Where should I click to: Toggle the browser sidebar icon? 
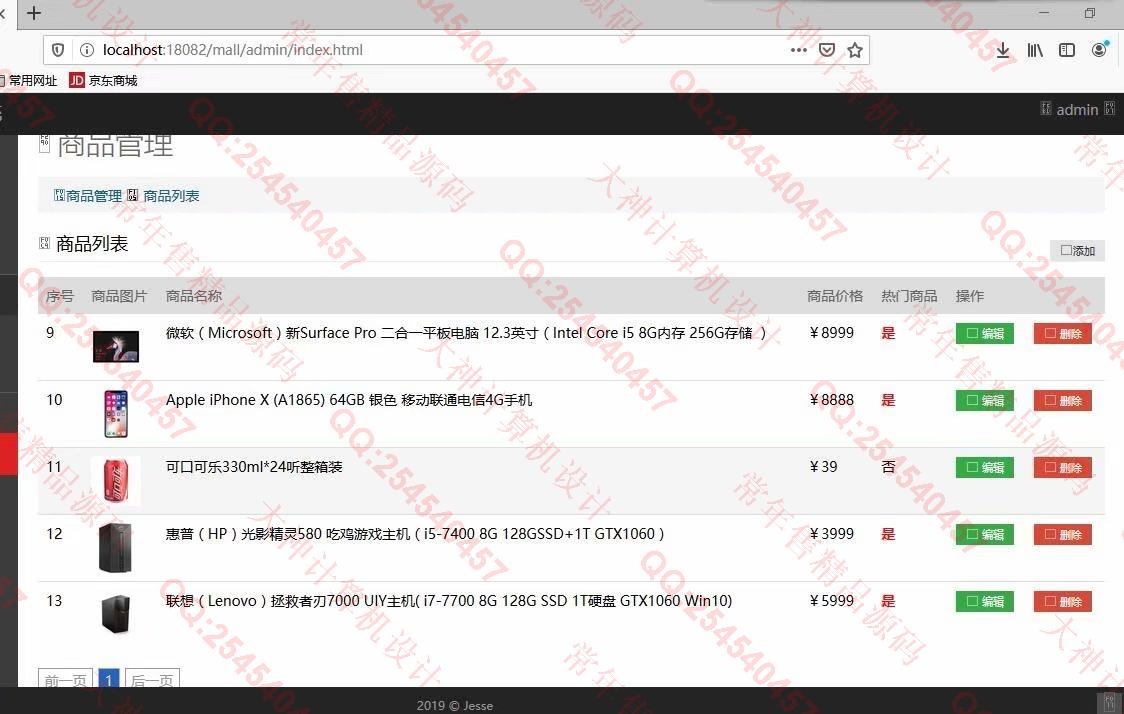1067,50
